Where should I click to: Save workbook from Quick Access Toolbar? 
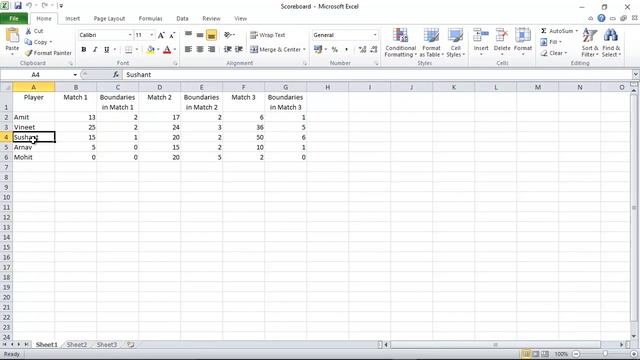tap(18, 6)
